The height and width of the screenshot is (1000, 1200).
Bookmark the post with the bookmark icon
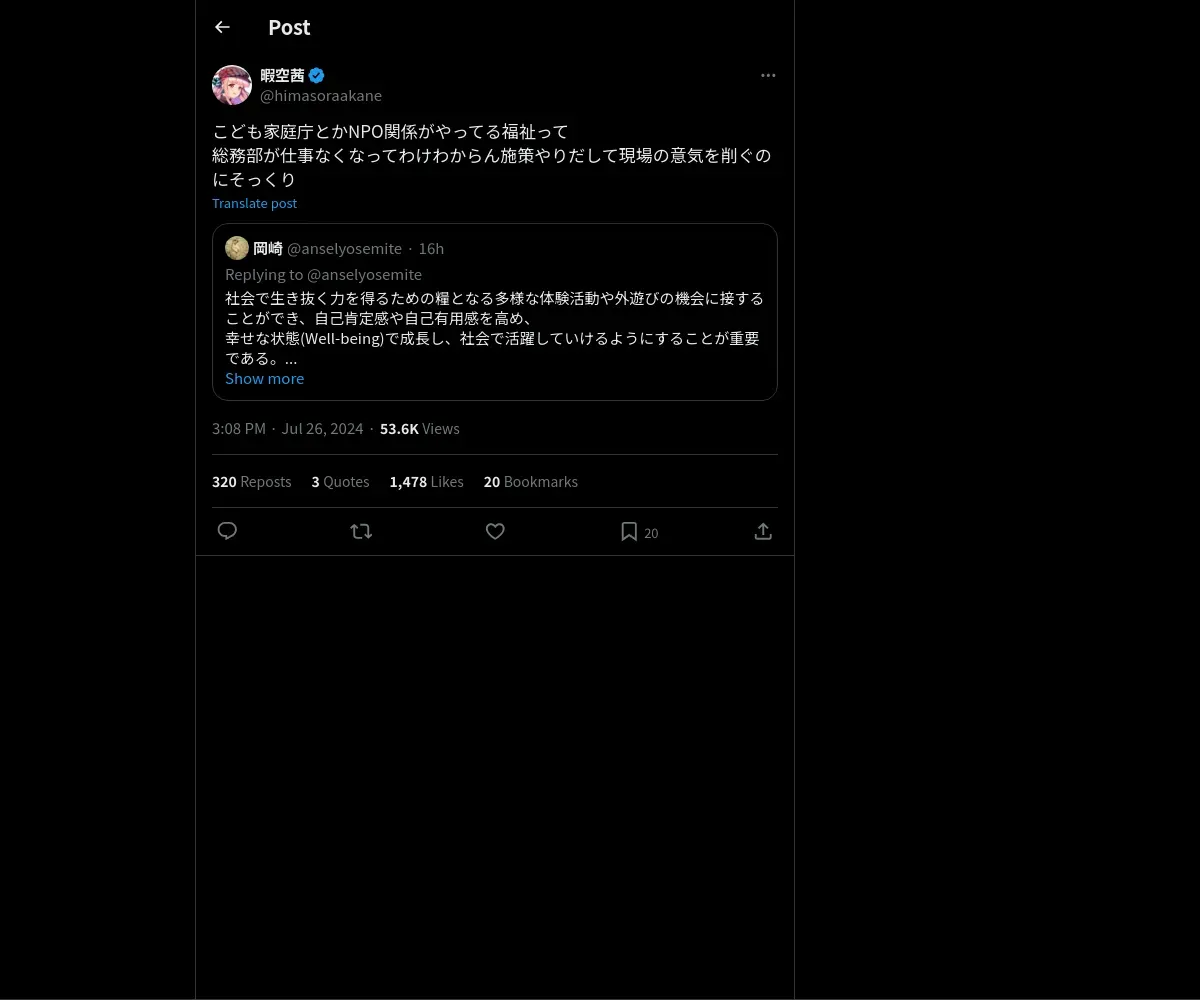(x=629, y=531)
